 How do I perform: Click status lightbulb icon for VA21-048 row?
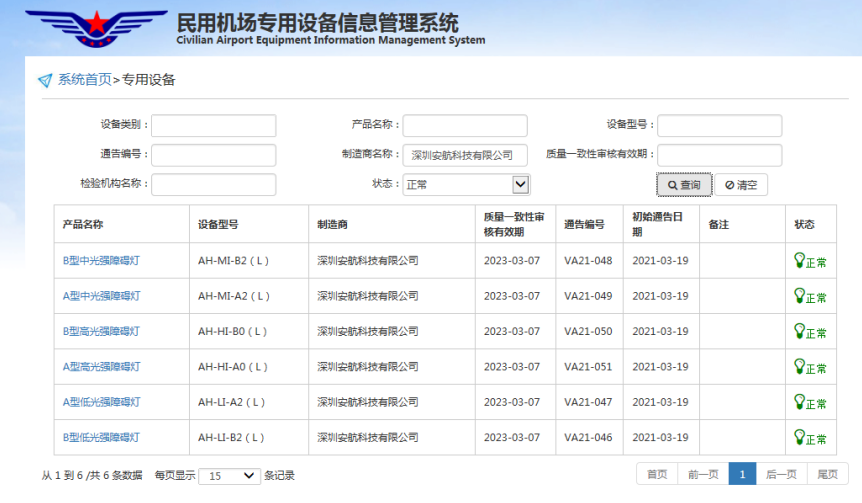[799, 260]
